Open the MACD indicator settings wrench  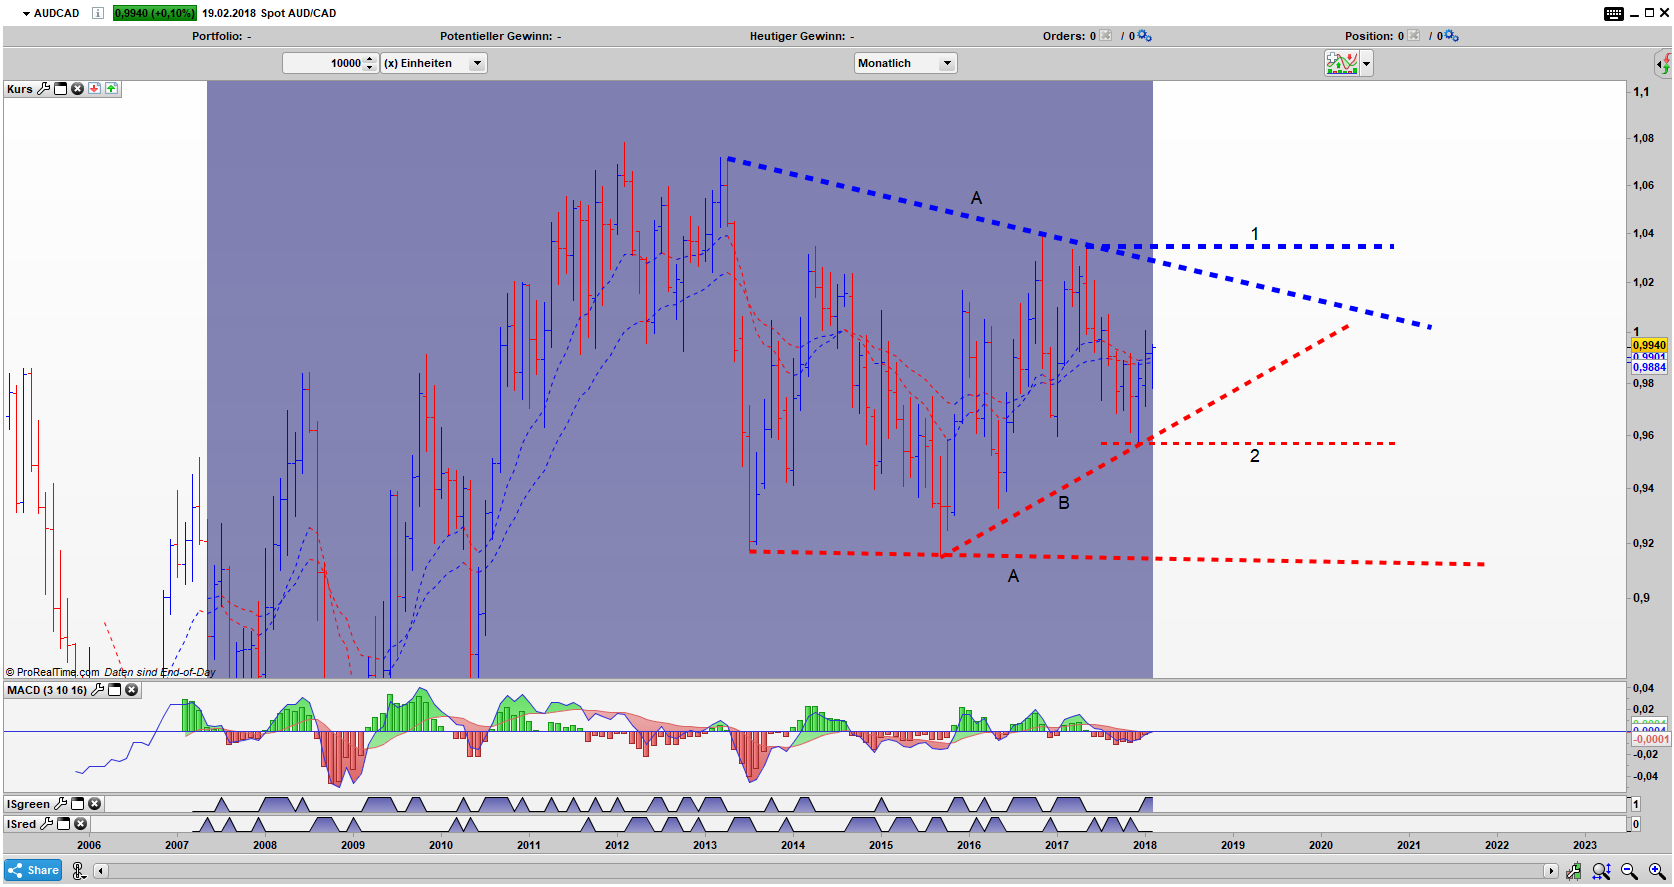97,690
